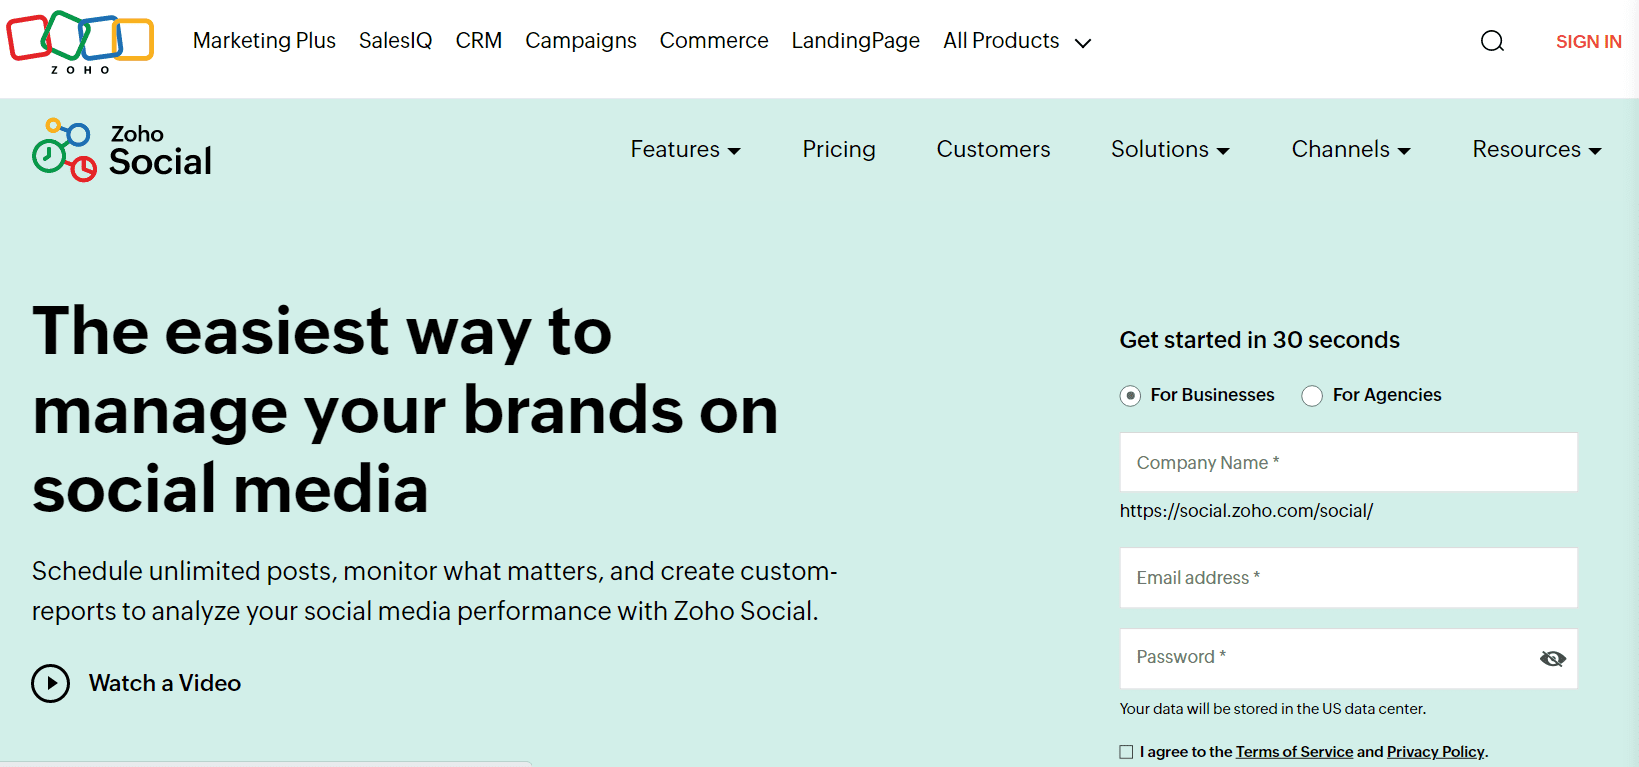1639x767 pixels.
Task: Toggle password visibility eye icon
Action: click(x=1552, y=658)
